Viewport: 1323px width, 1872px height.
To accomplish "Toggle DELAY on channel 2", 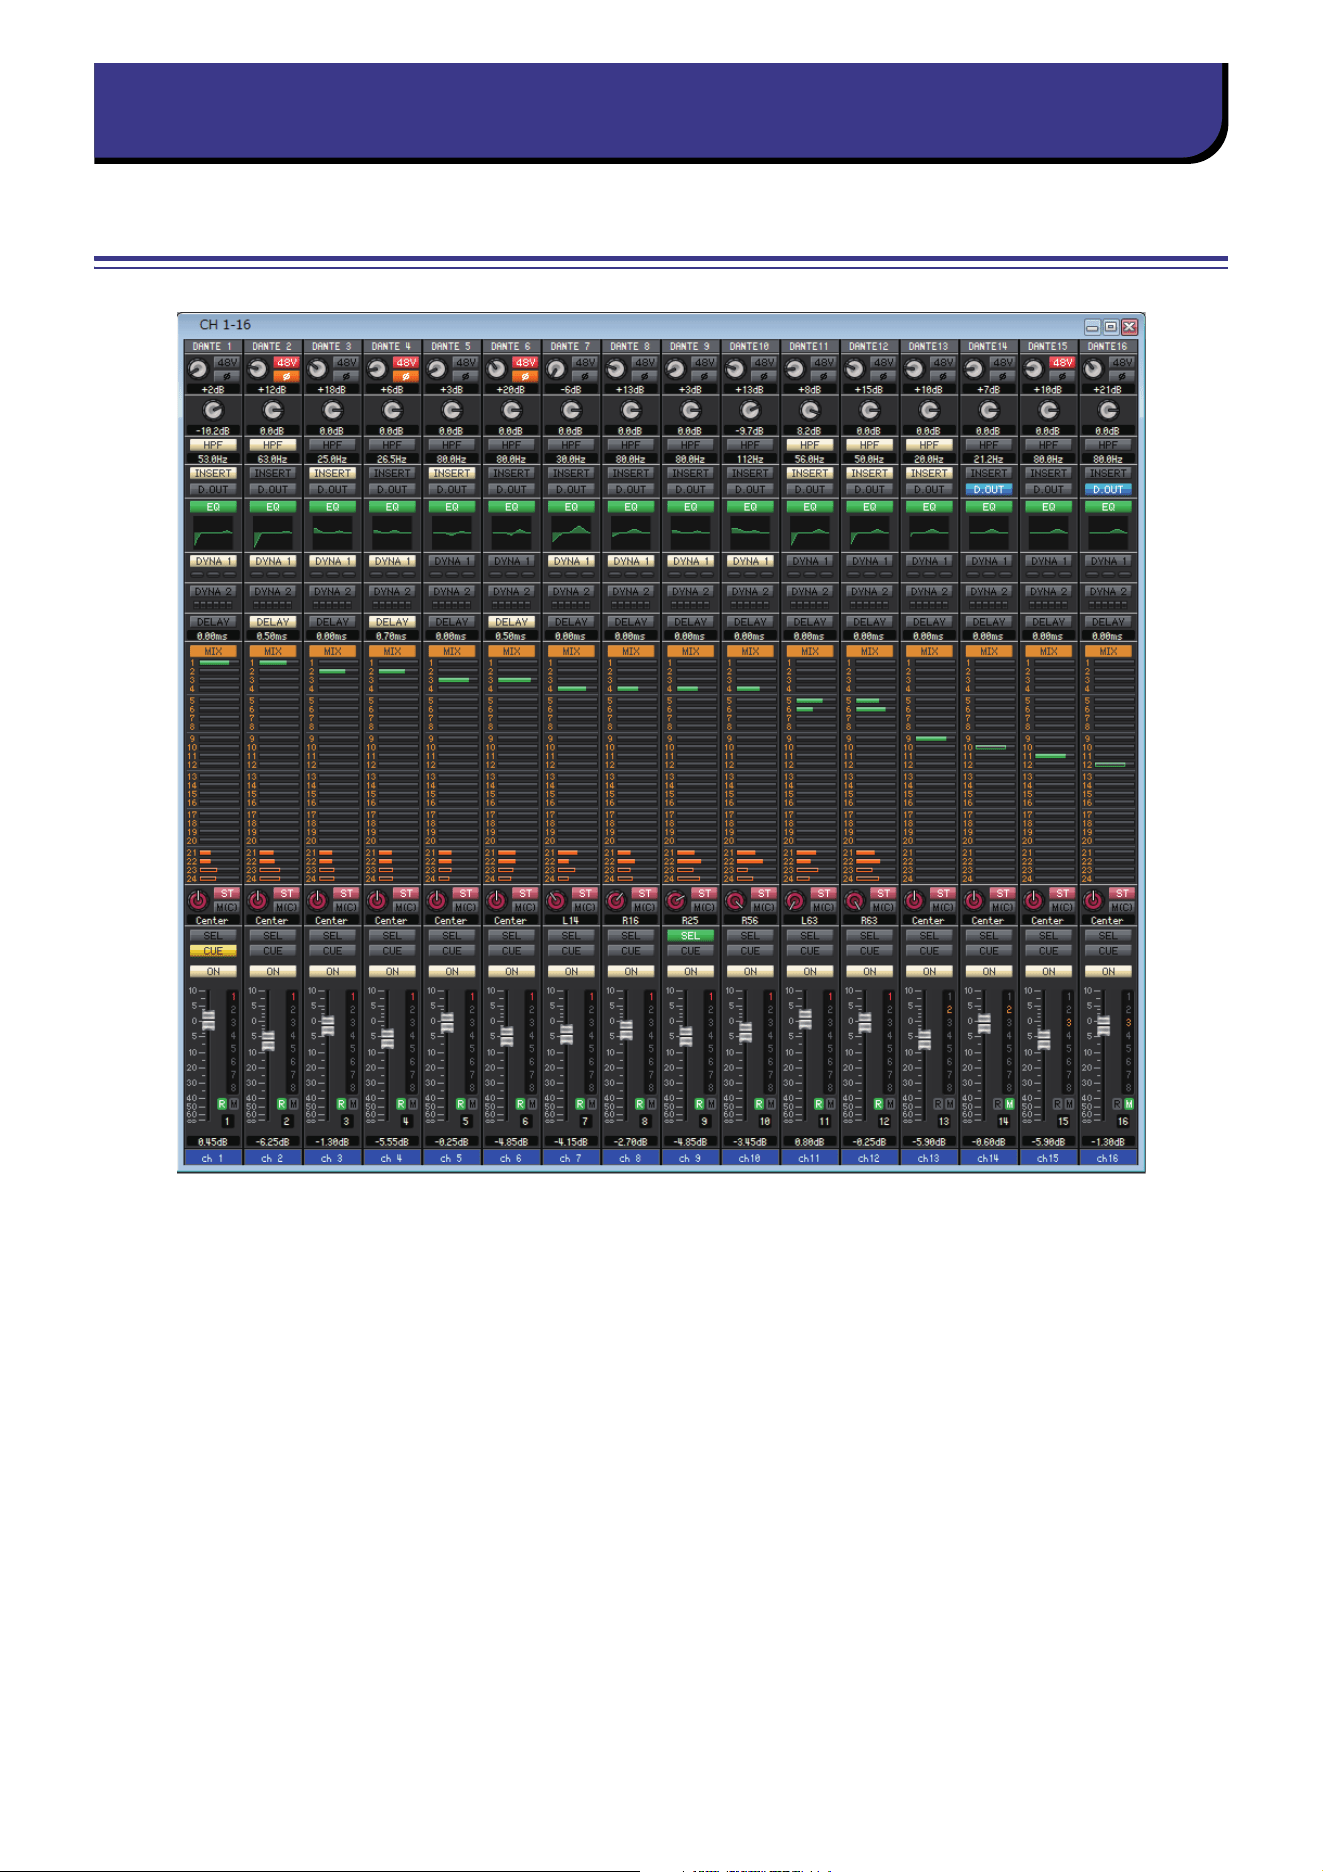I will pyautogui.click(x=273, y=621).
